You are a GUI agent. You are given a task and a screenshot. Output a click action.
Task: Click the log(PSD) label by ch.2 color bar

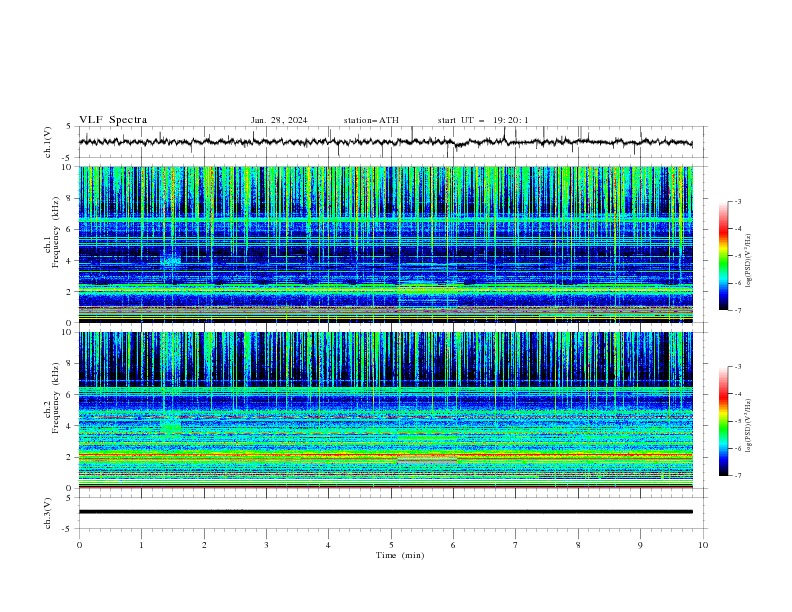tap(748, 426)
